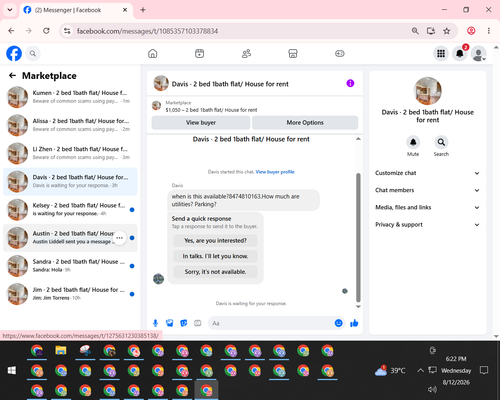Send quick response Yes, are you interested?
The width and height of the screenshot is (500, 400).
[215, 240]
